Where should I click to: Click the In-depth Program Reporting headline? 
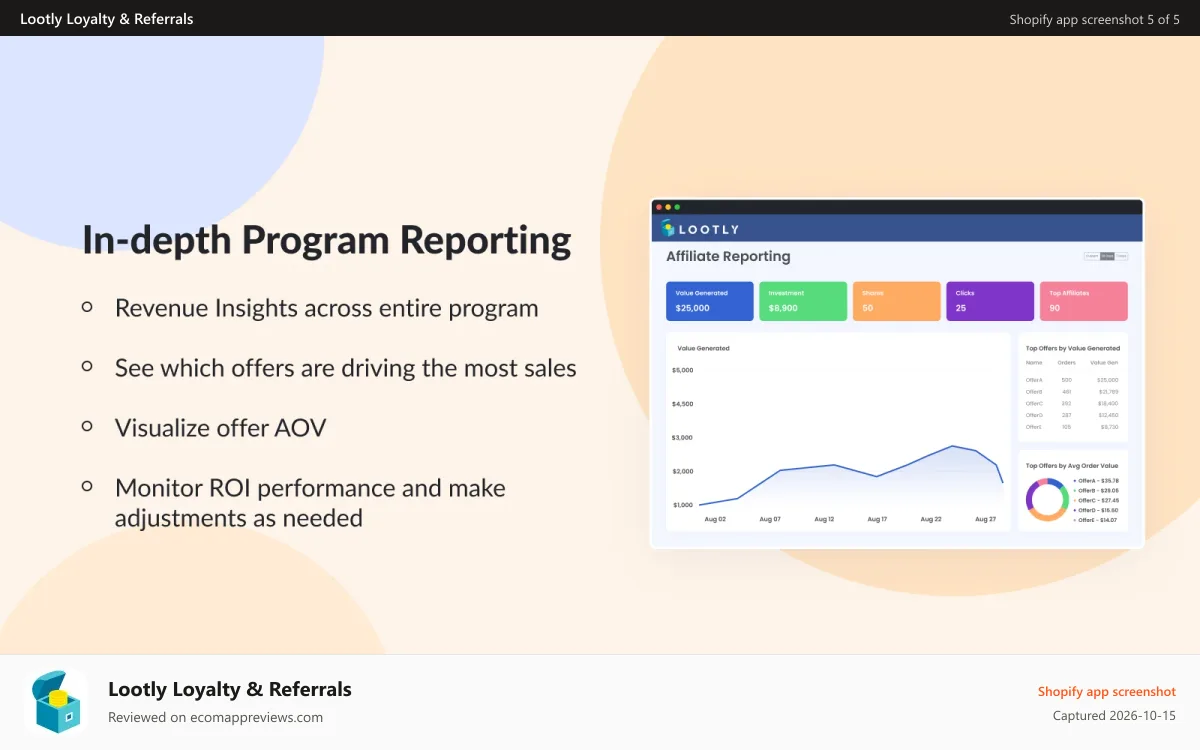[327, 241]
